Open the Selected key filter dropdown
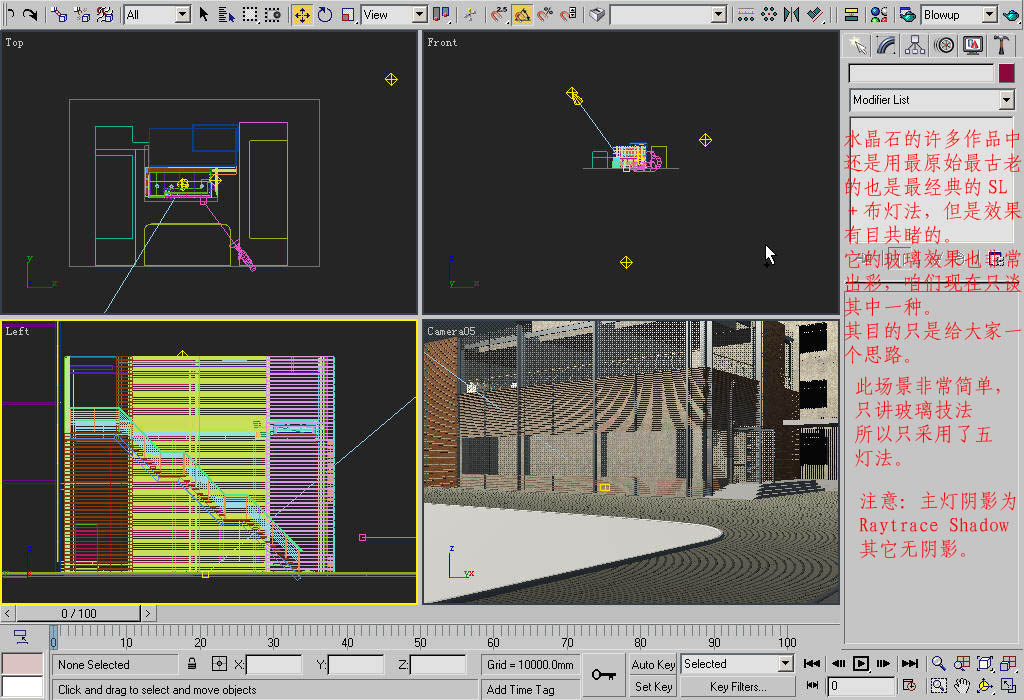 coord(786,664)
